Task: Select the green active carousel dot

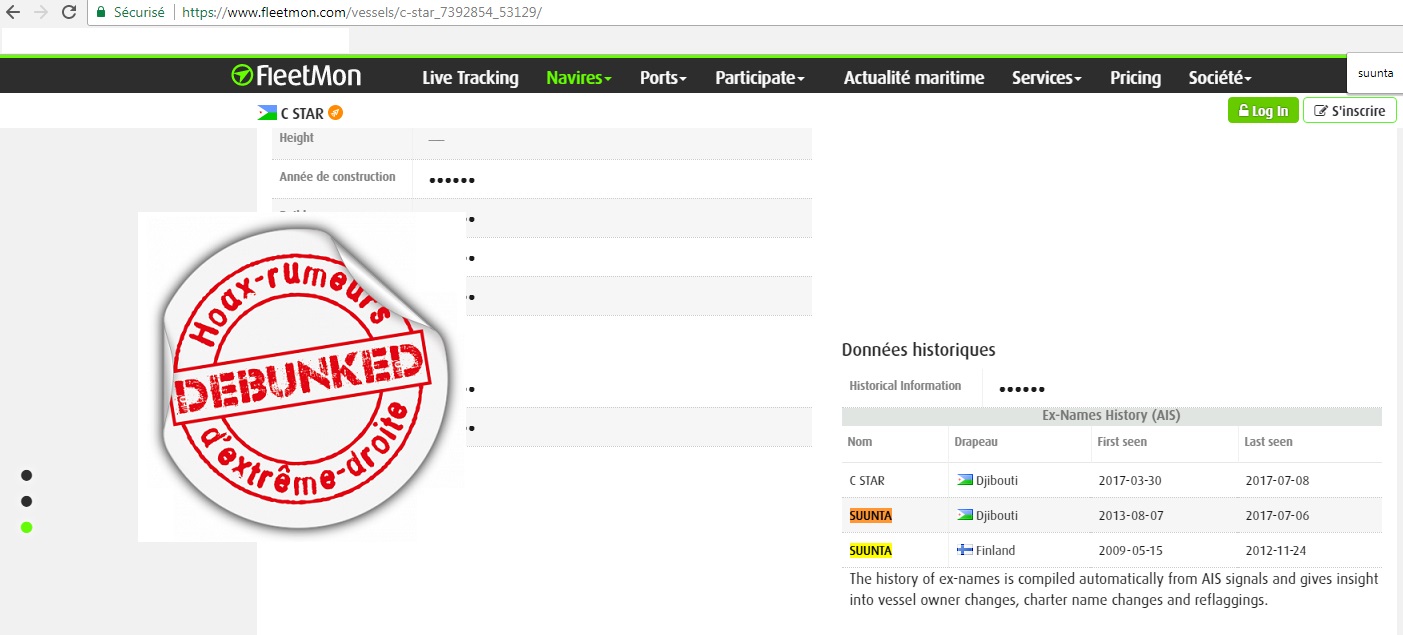Action: (27, 527)
